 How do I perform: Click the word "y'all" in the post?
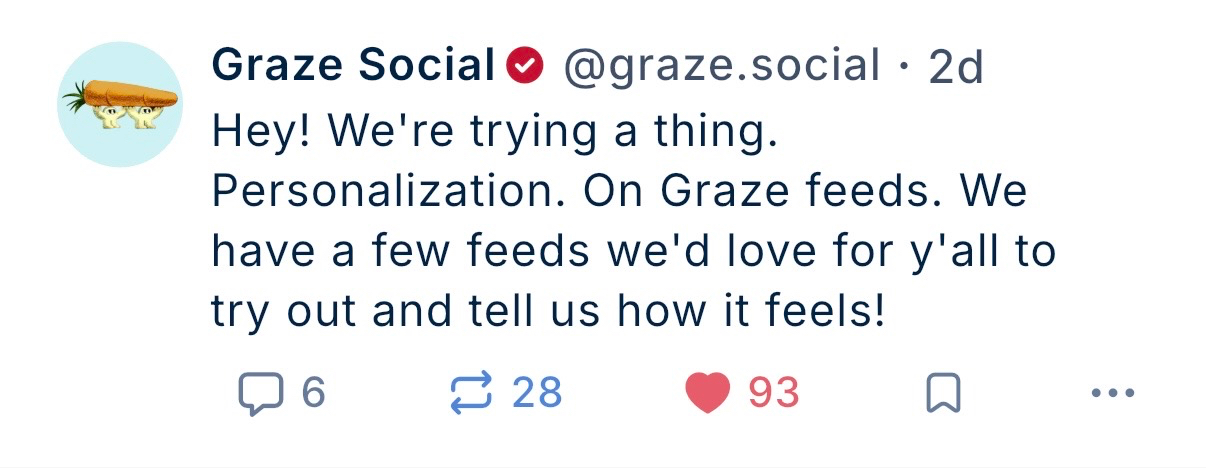pos(948,252)
